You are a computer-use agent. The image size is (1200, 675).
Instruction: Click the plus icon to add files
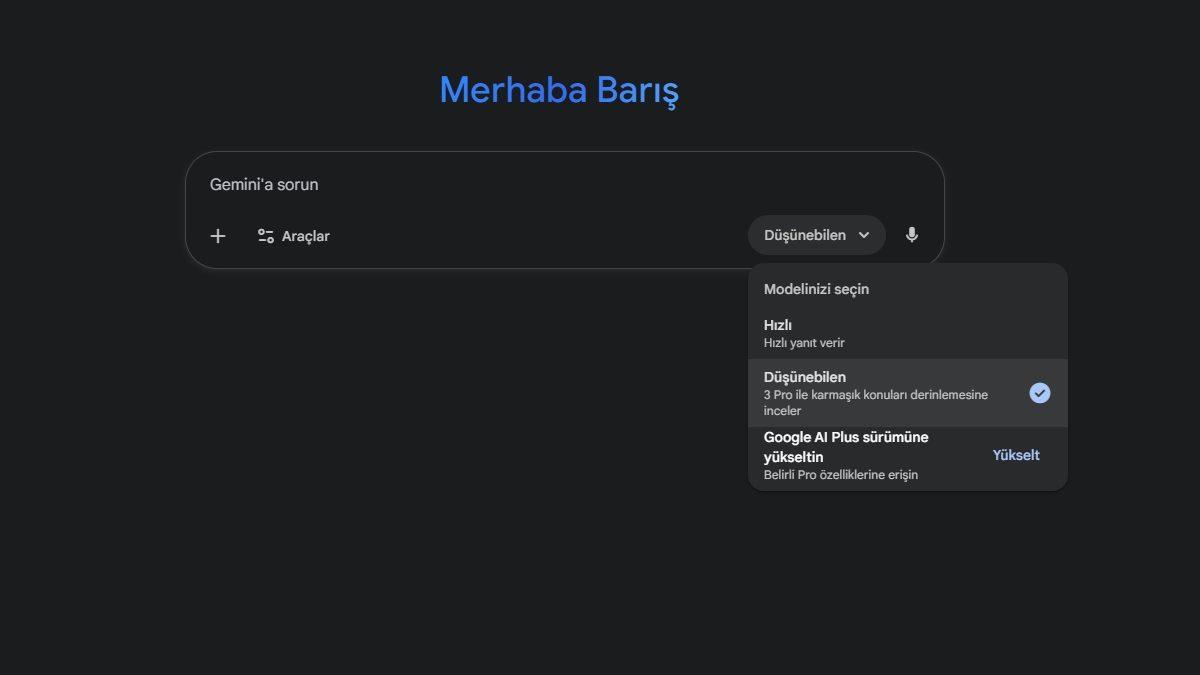[218, 236]
